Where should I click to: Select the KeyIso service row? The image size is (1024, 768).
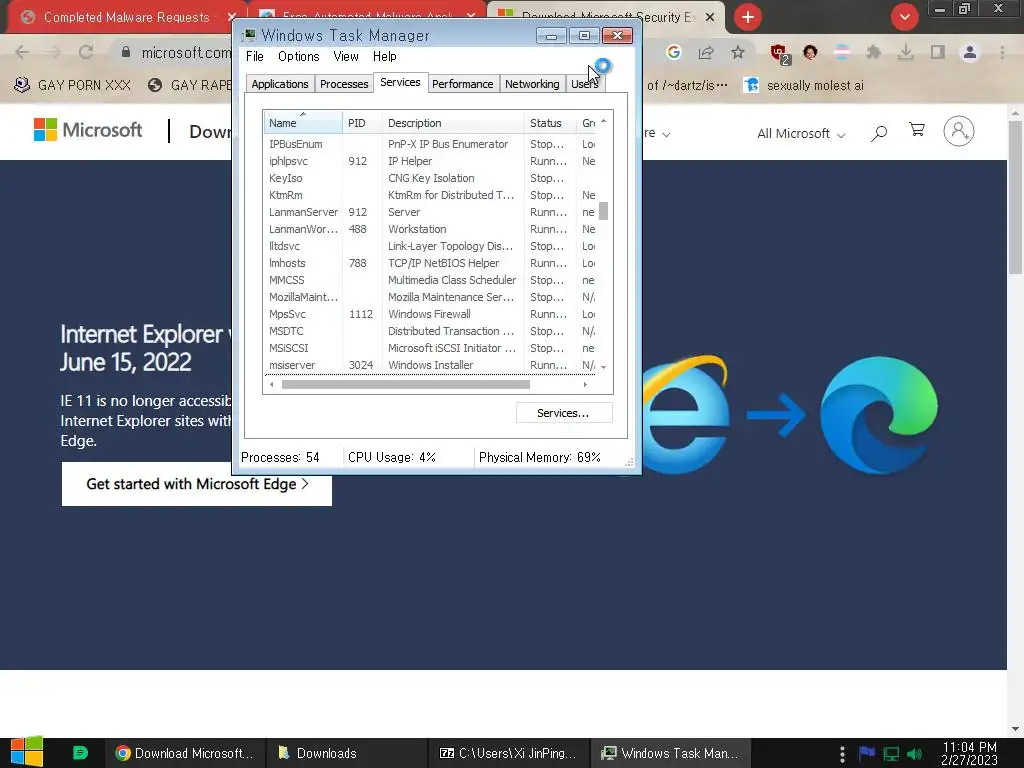point(430,178)
